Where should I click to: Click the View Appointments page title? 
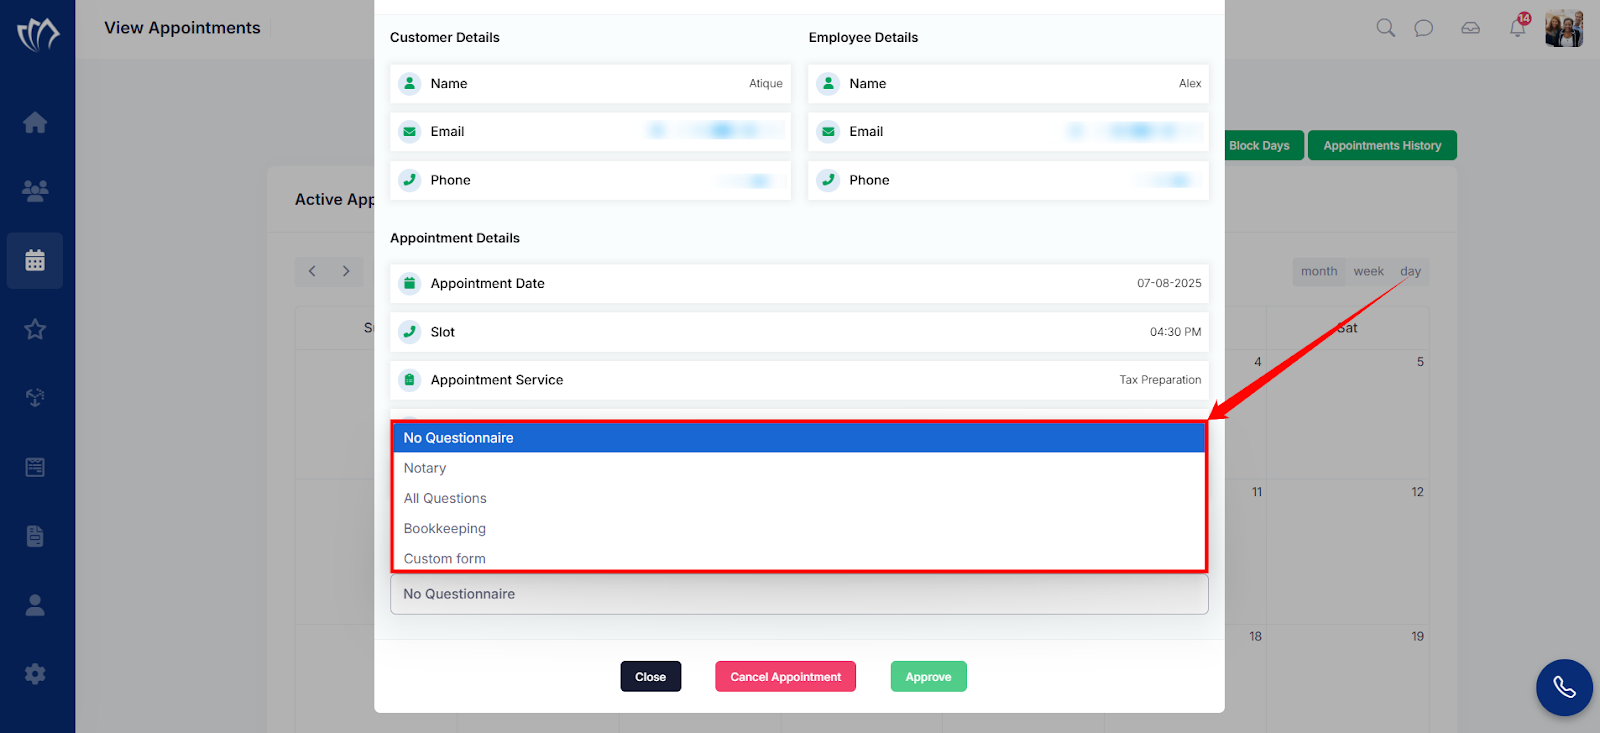(182, 28)
